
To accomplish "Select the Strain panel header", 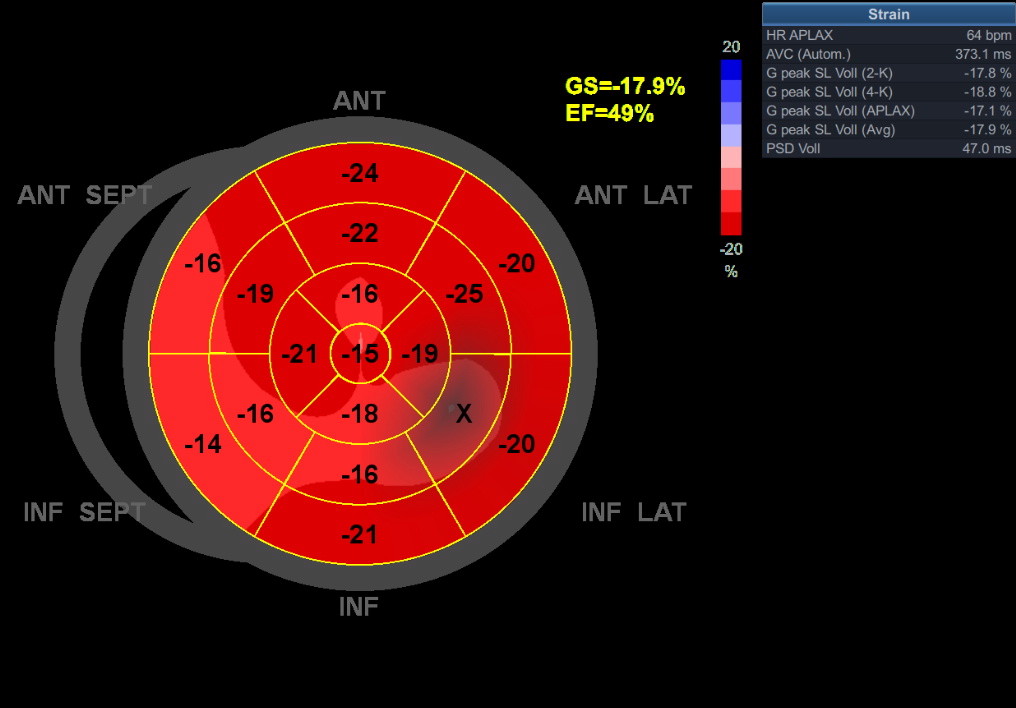I will [889, 14].
